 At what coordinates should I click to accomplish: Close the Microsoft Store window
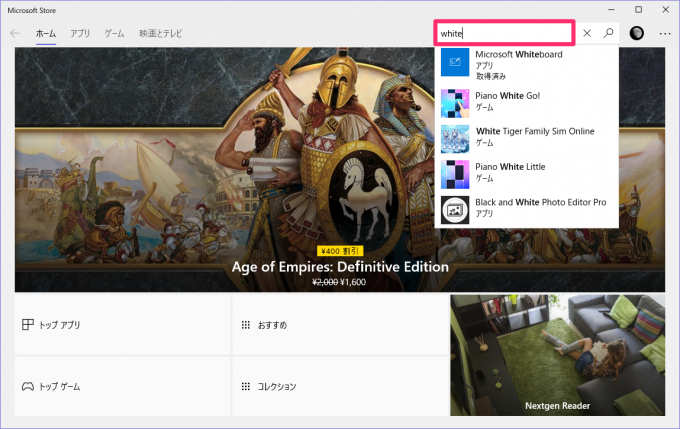pos(666,10)
